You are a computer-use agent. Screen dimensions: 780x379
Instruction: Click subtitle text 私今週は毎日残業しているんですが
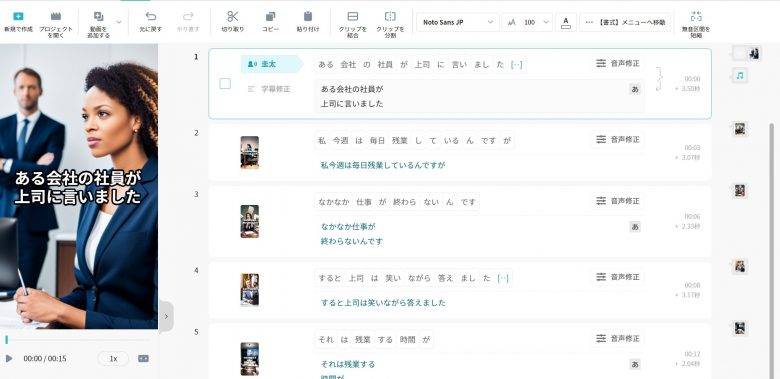tap(383, 165)
